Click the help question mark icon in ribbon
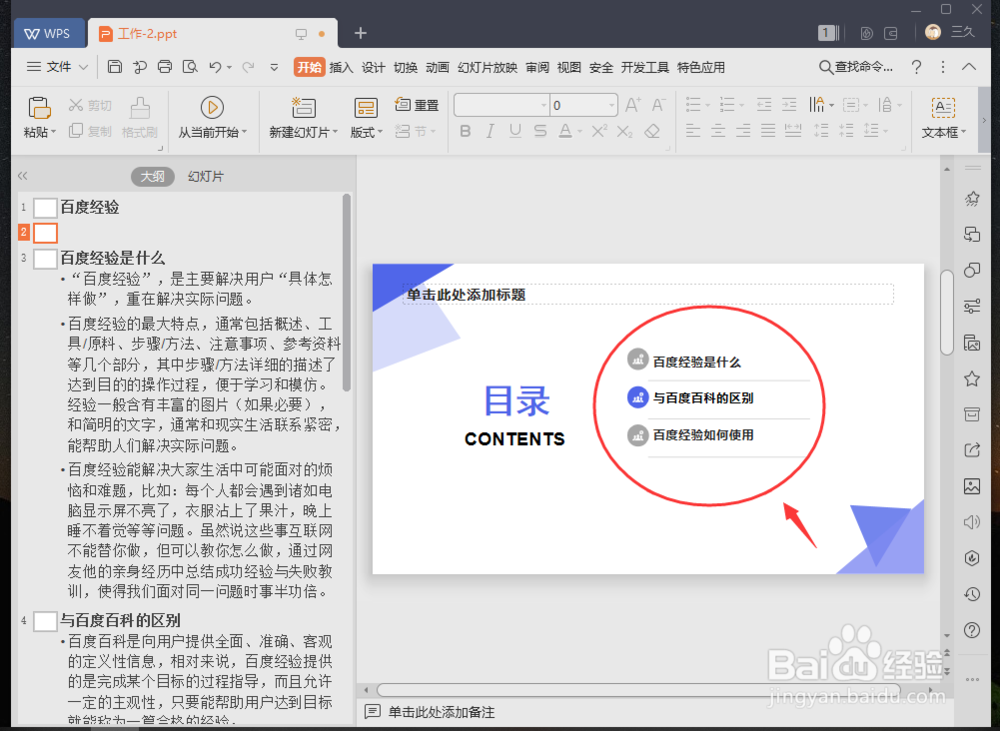The image size is (1000, 731). (x=916, y=67)
